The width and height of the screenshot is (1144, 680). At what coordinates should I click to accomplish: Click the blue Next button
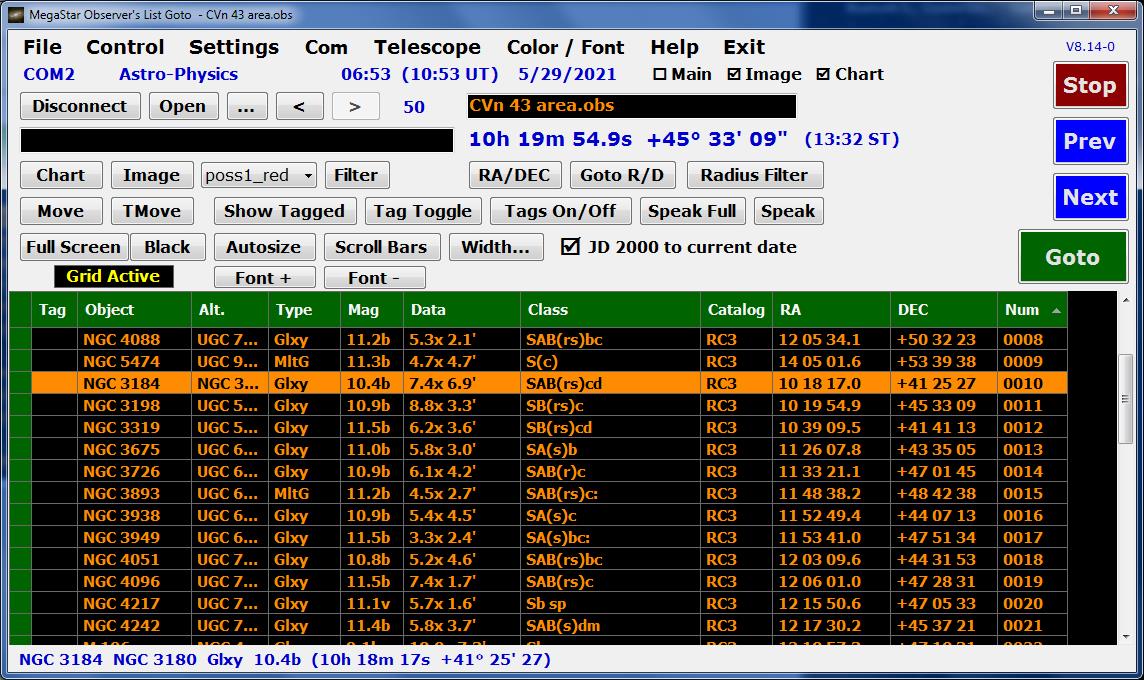tap(1089, 197)
